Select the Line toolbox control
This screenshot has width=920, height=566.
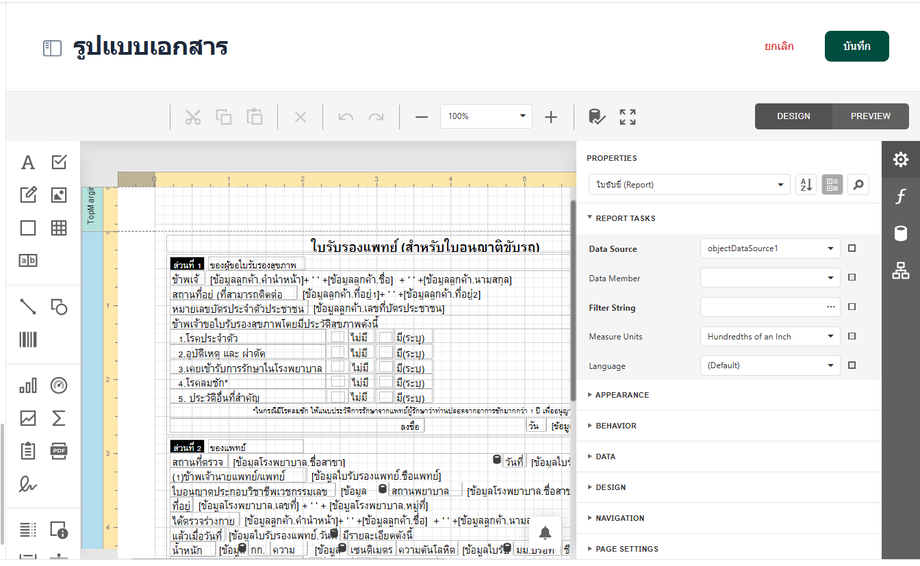(28, 306)
